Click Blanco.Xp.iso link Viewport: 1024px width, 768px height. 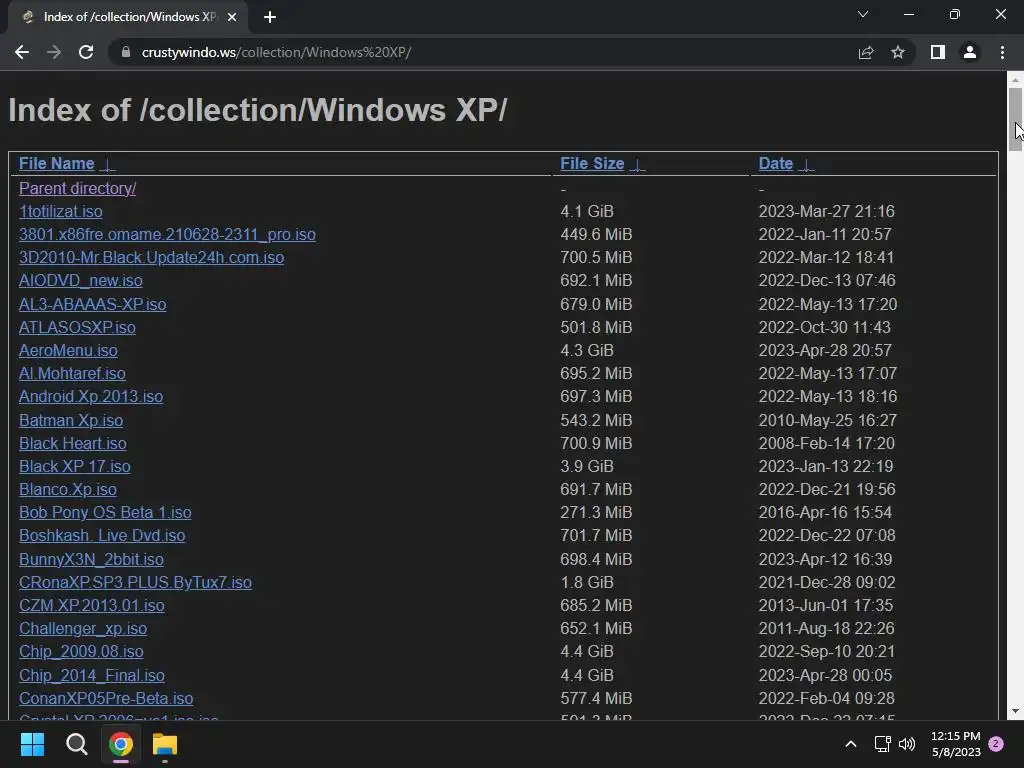[68, 489]
